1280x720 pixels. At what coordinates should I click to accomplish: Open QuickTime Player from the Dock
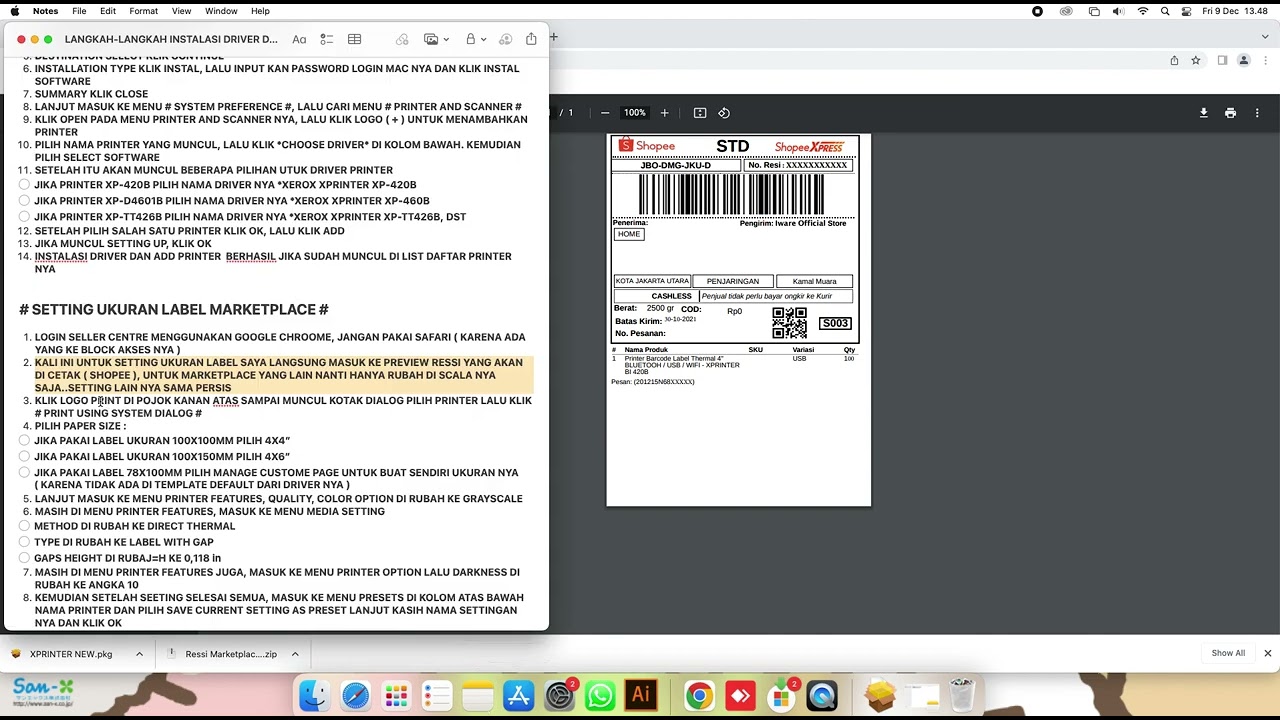[x=822, y=695]
